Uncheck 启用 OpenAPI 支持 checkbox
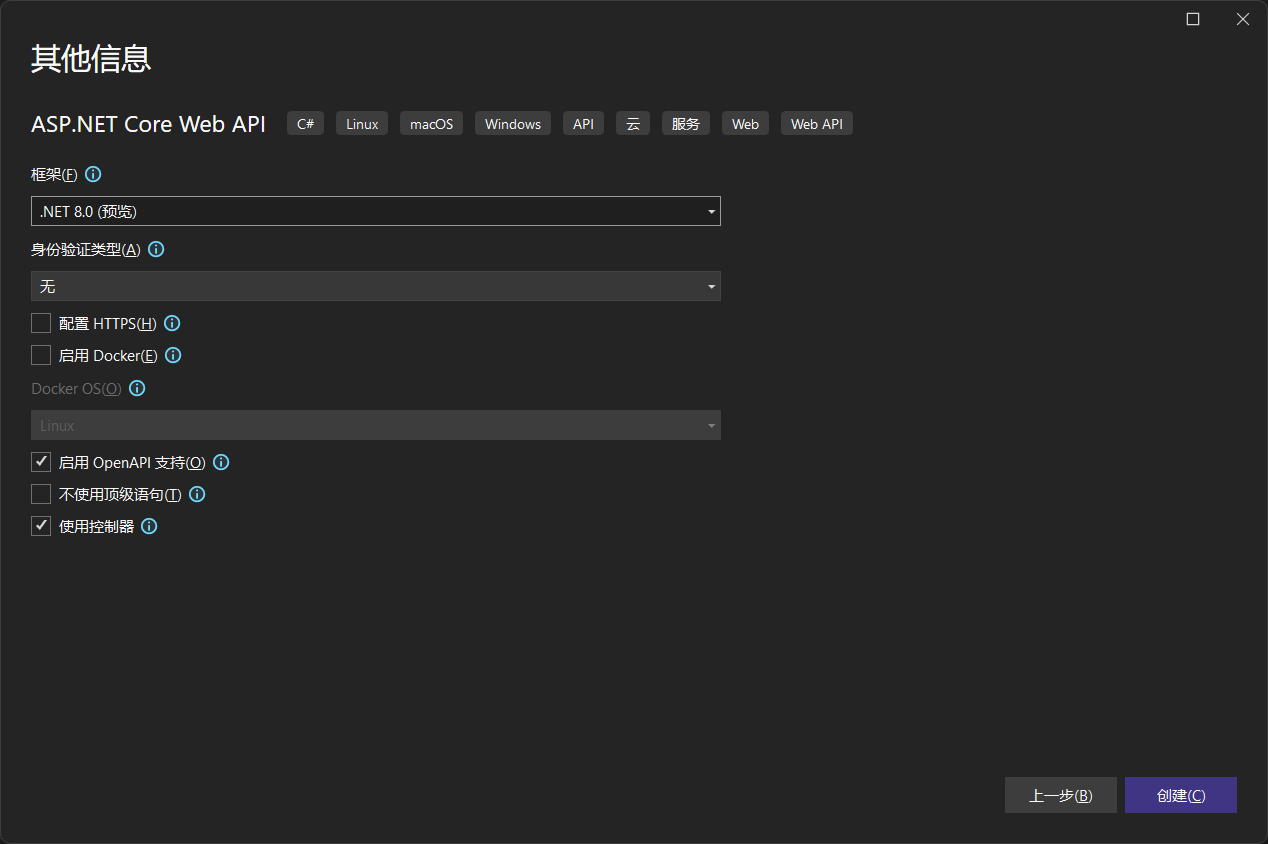The width and height of the screenshot is (1268, 844). [41, 462]
